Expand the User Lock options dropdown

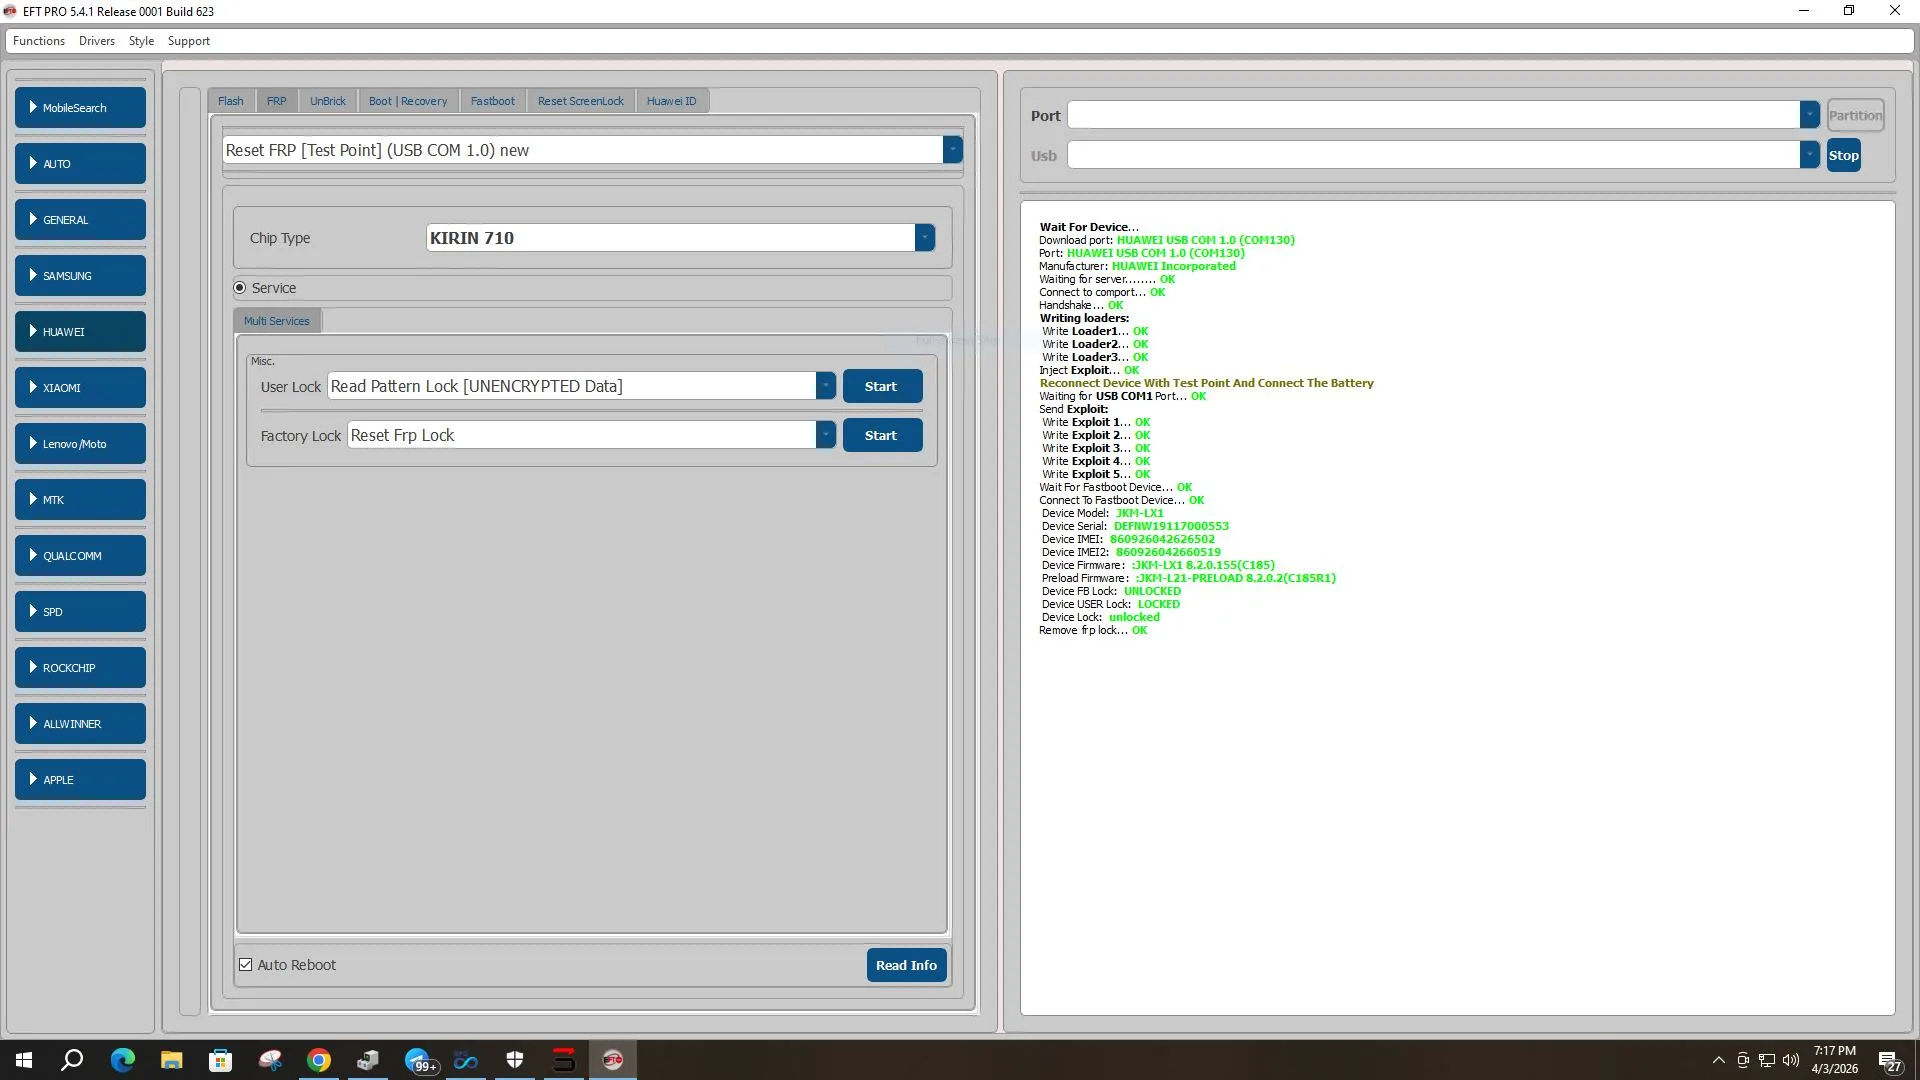[x=826, y=386]
